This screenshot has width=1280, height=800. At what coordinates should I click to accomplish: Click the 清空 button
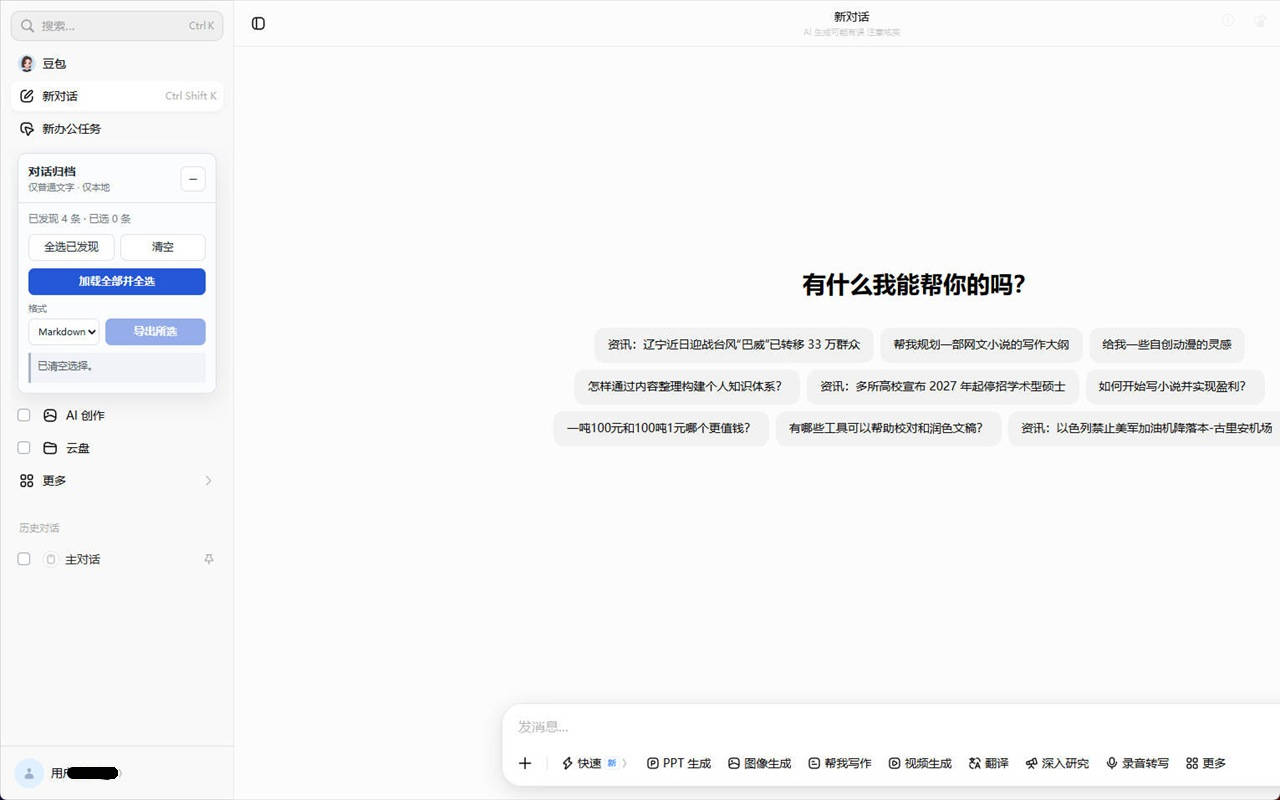coord(163,247)
